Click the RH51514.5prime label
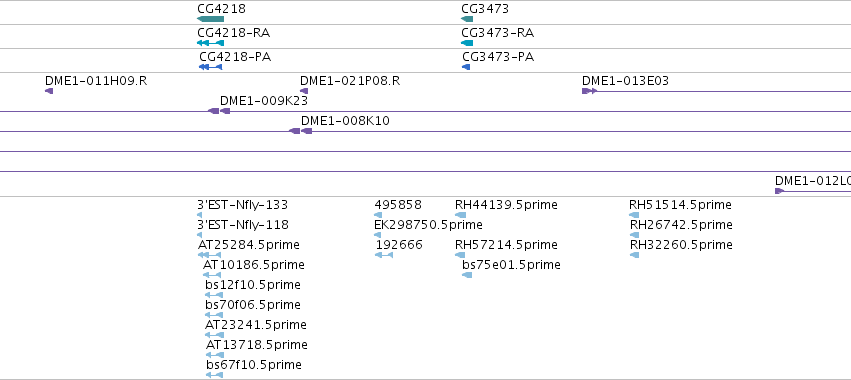The width and height of the screenshot is (851, 380). point(681,205)
